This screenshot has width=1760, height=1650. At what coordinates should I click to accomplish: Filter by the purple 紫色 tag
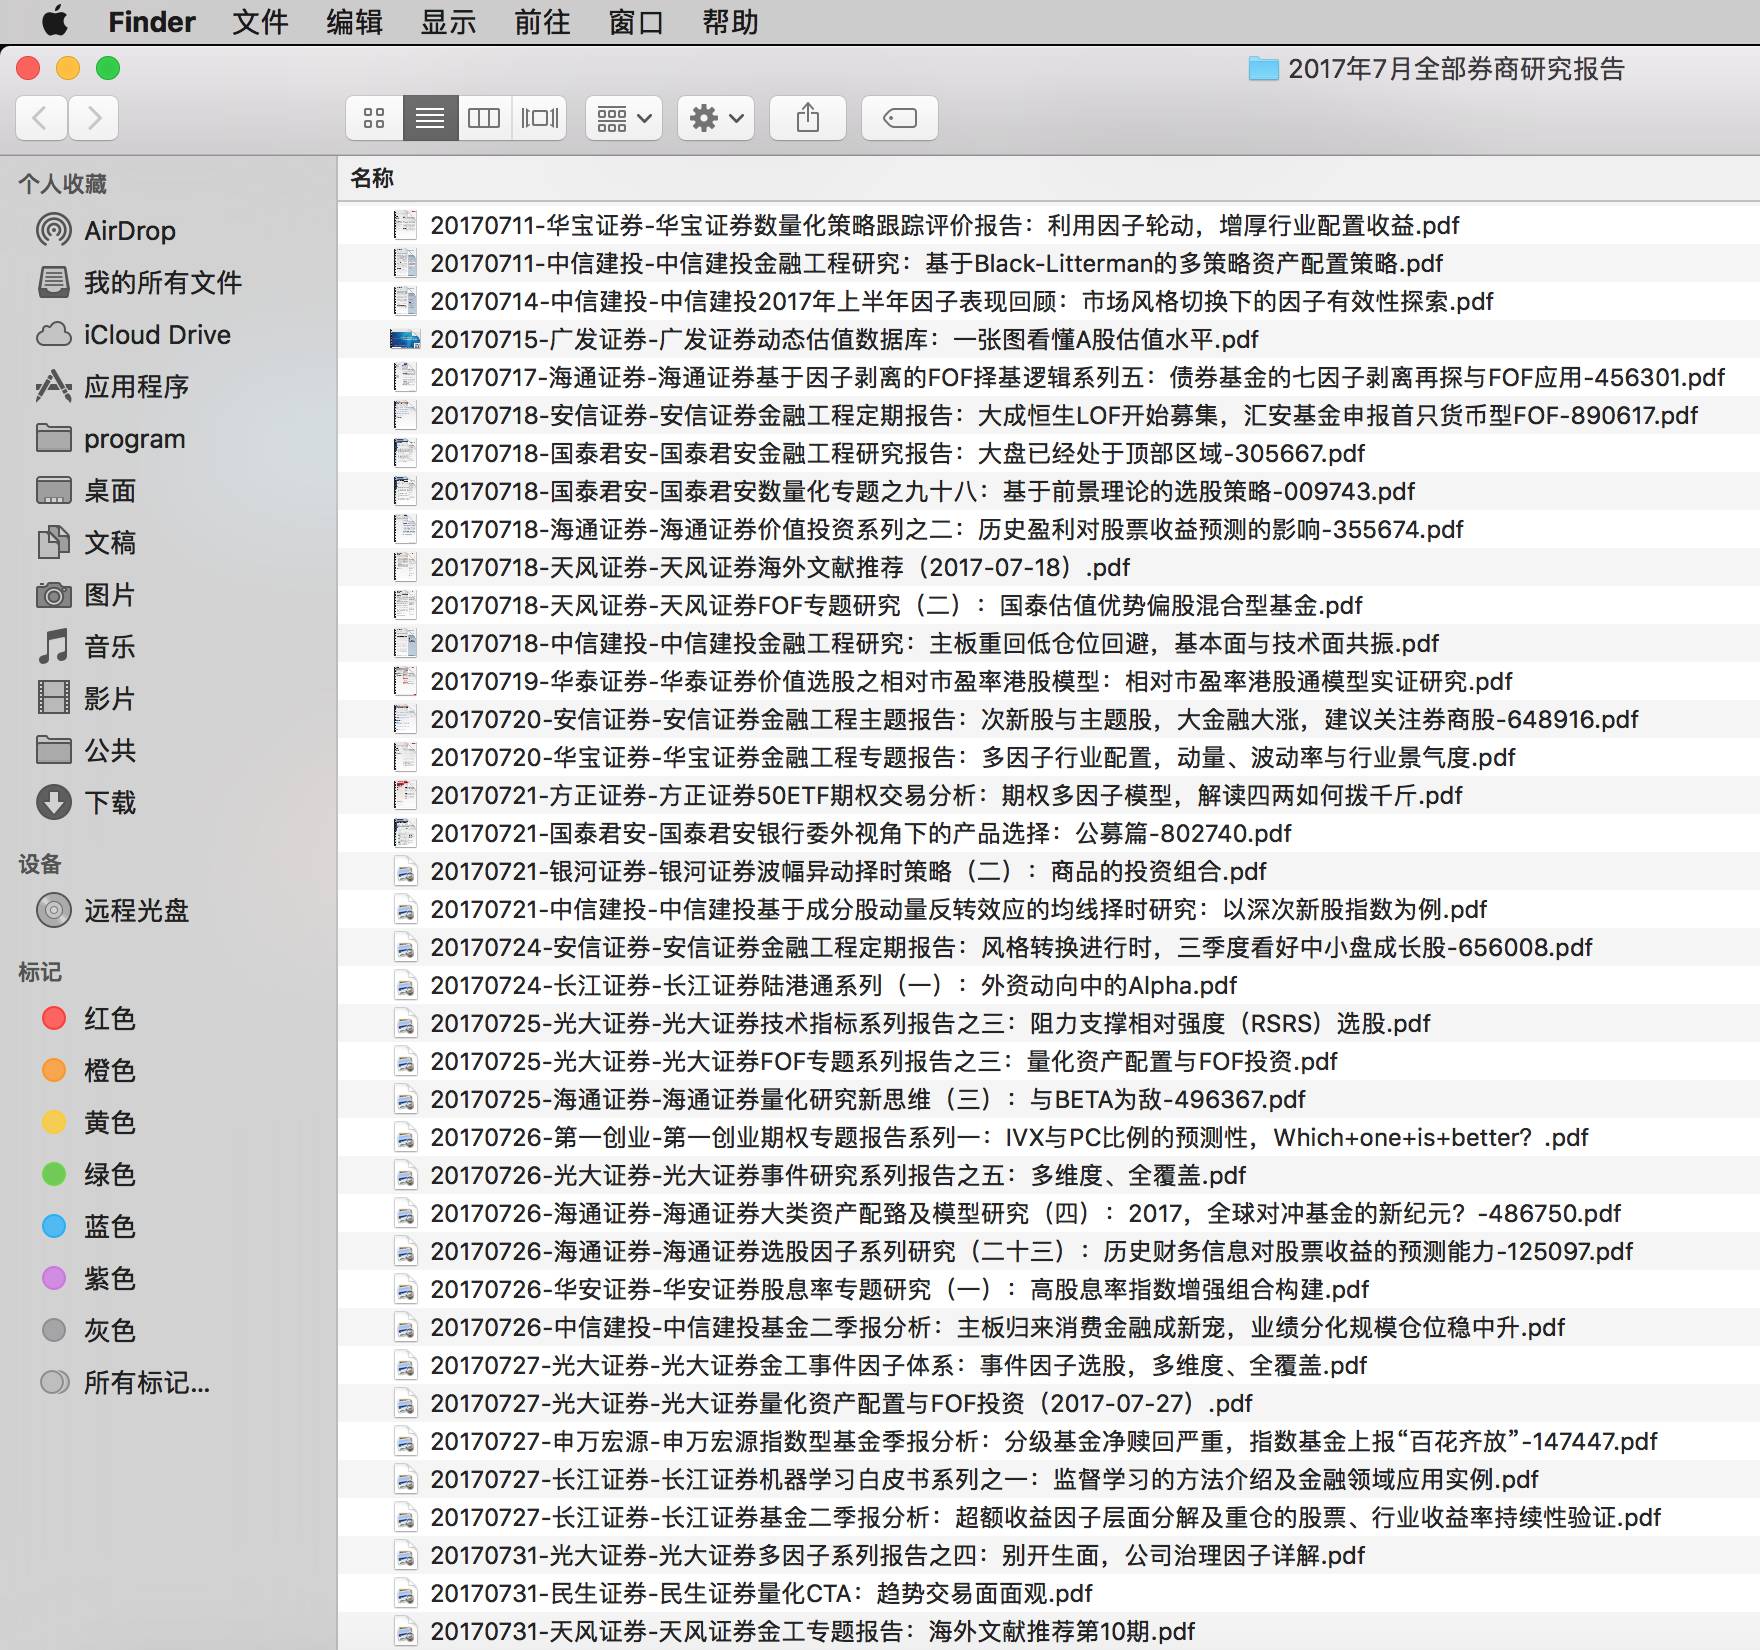[88, 1279]
